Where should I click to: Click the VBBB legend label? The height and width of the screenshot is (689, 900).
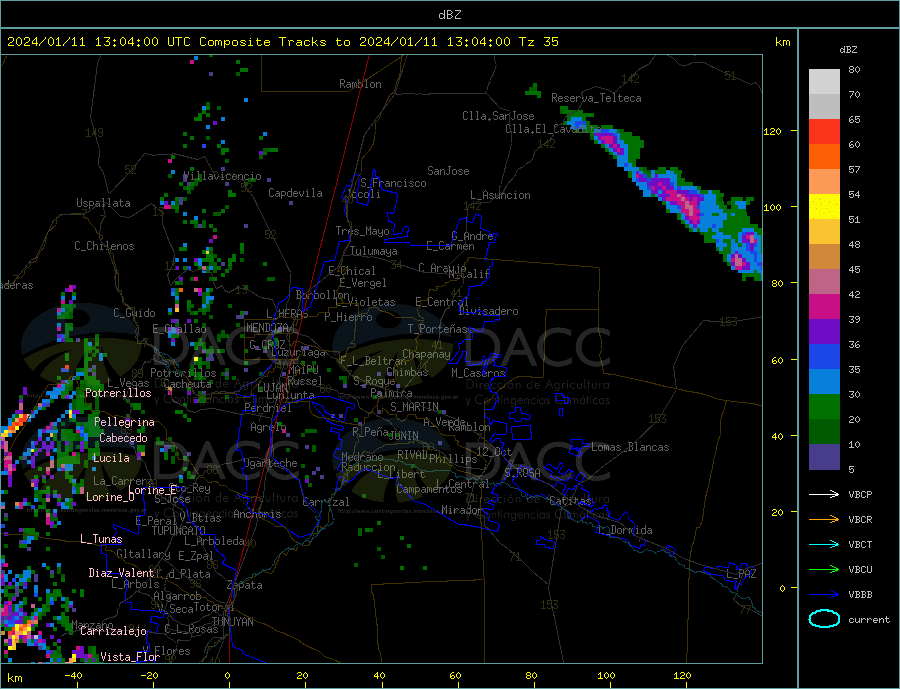click(x=860, y=595)
